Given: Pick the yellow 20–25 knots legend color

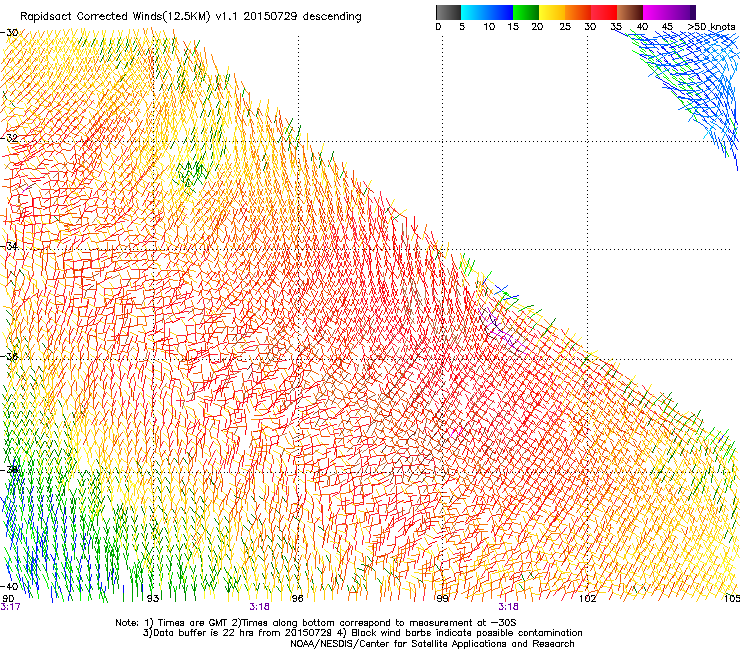Looking at the screenshot, I should click(x=552, y=12).
